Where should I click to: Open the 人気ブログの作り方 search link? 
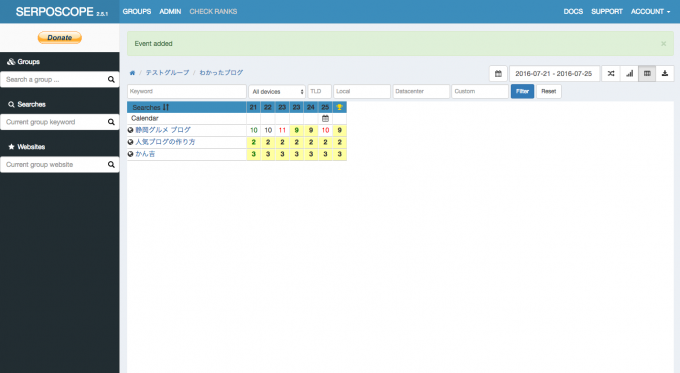pos(165,142)
